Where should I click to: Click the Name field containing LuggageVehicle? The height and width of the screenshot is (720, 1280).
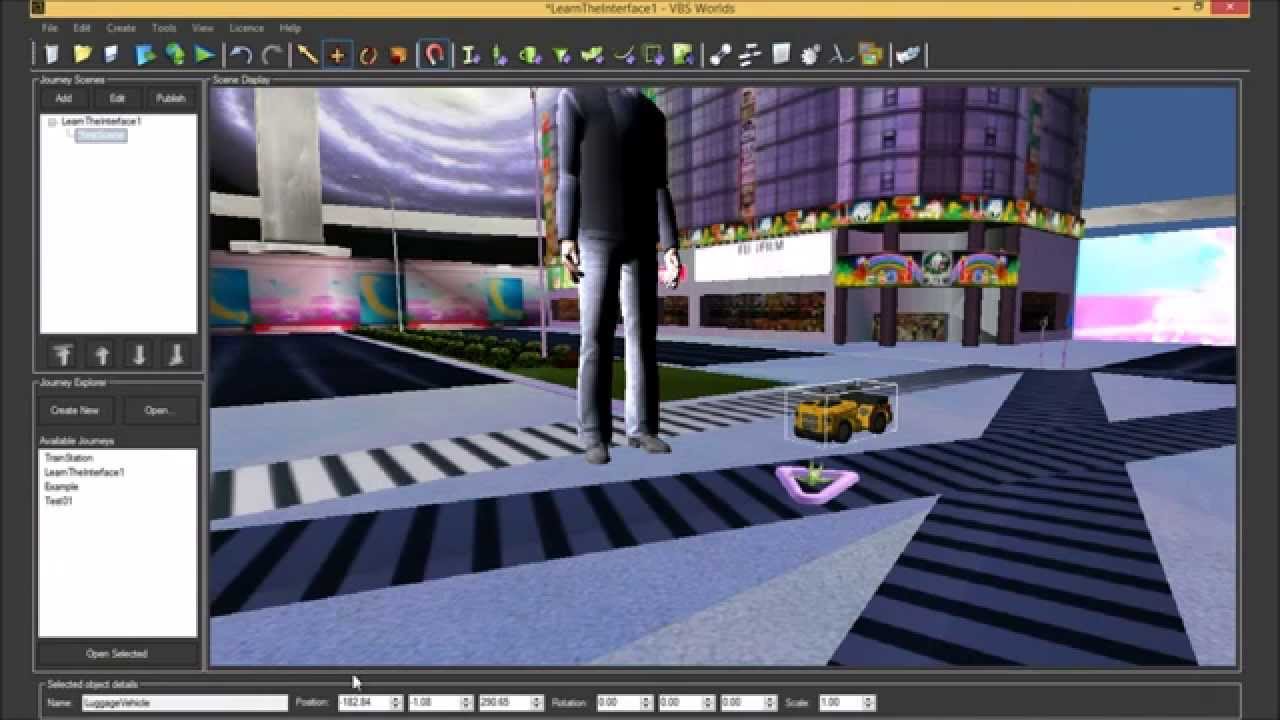(x=183, y=703)
